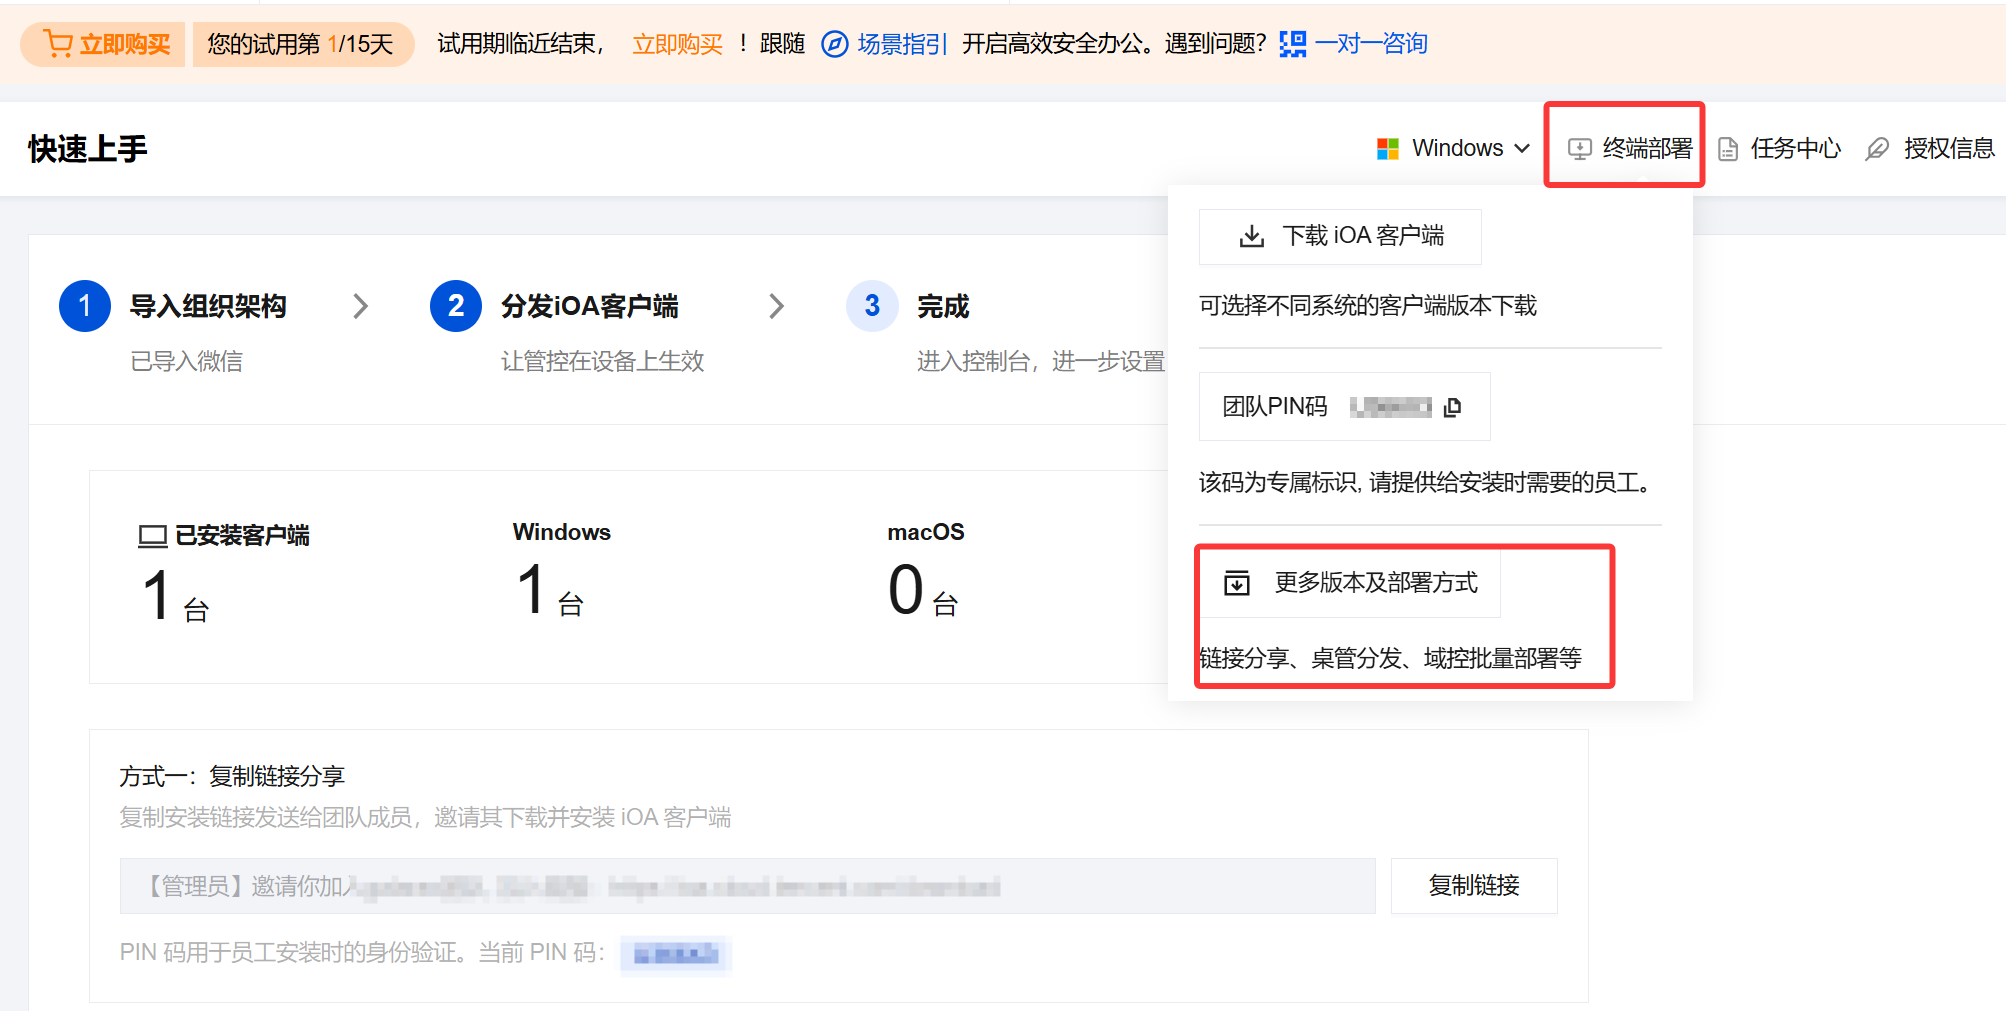This screenshot has width=2006, height=1011.
Task: Select step 1 导入组织架构
Action: (207, 306)
